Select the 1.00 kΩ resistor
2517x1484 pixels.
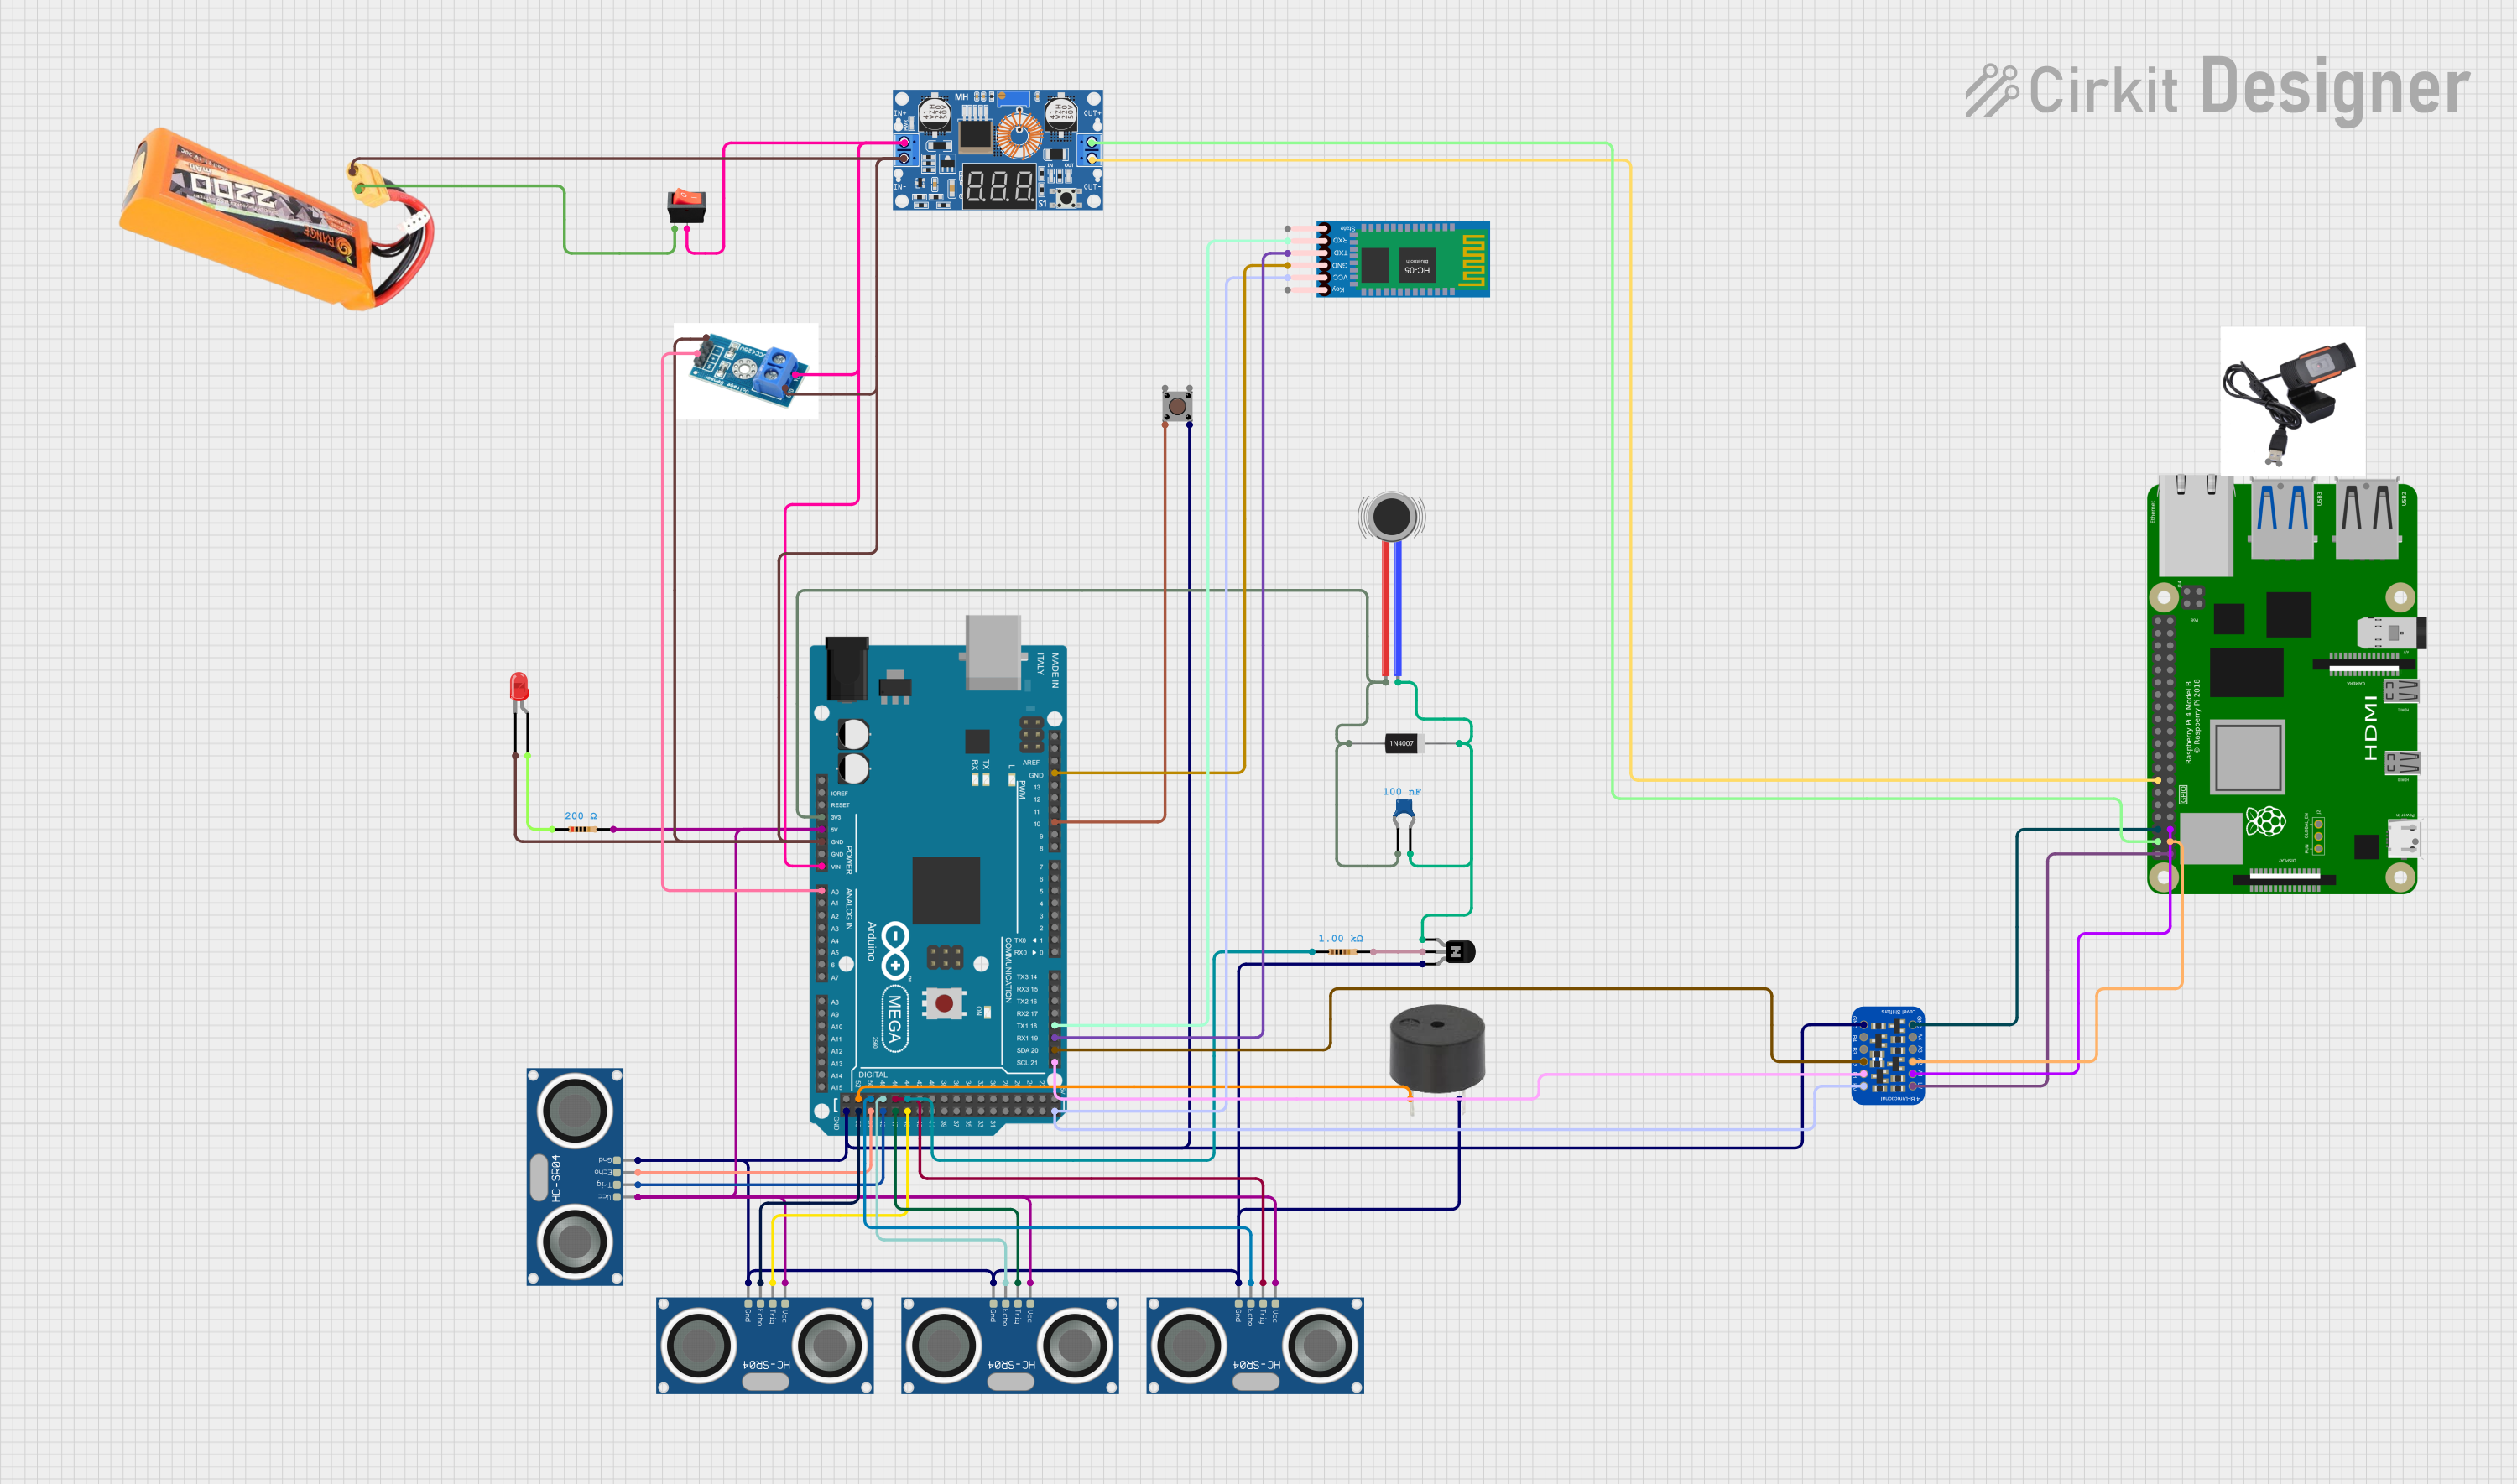pyautogui.click(x=1342, y=952)
